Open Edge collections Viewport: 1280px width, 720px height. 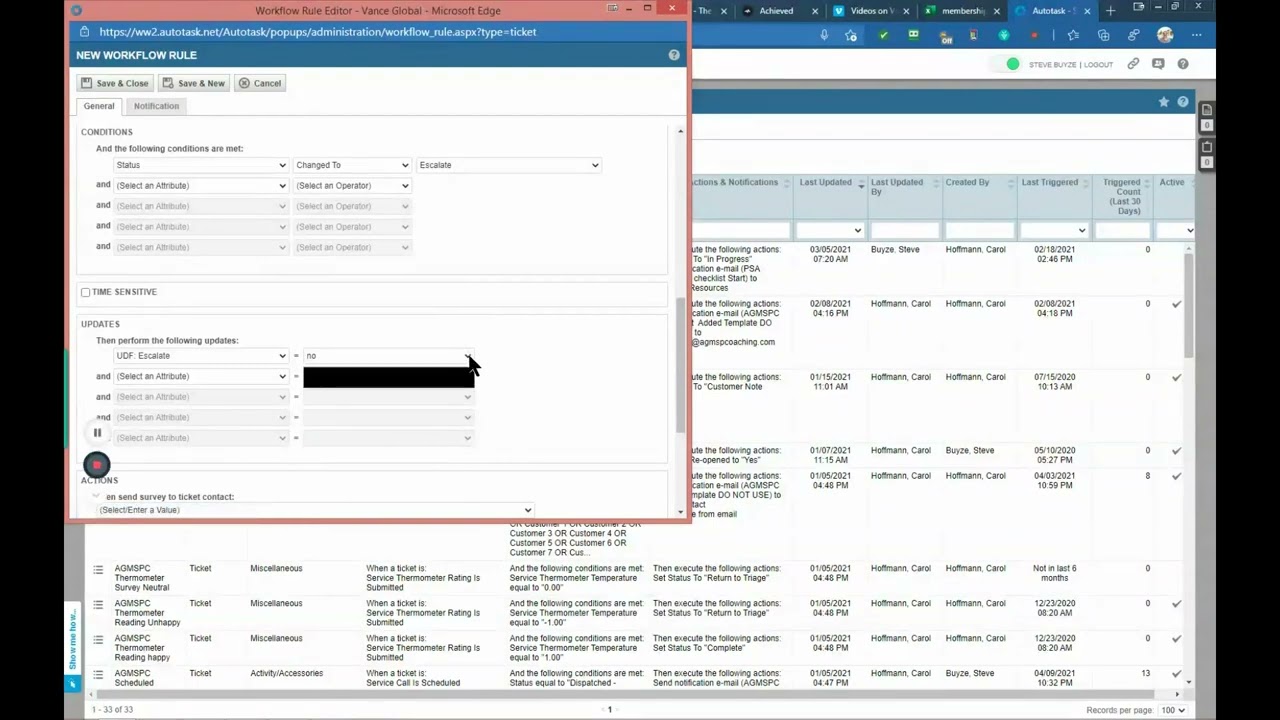click(x=1103, y=36)
